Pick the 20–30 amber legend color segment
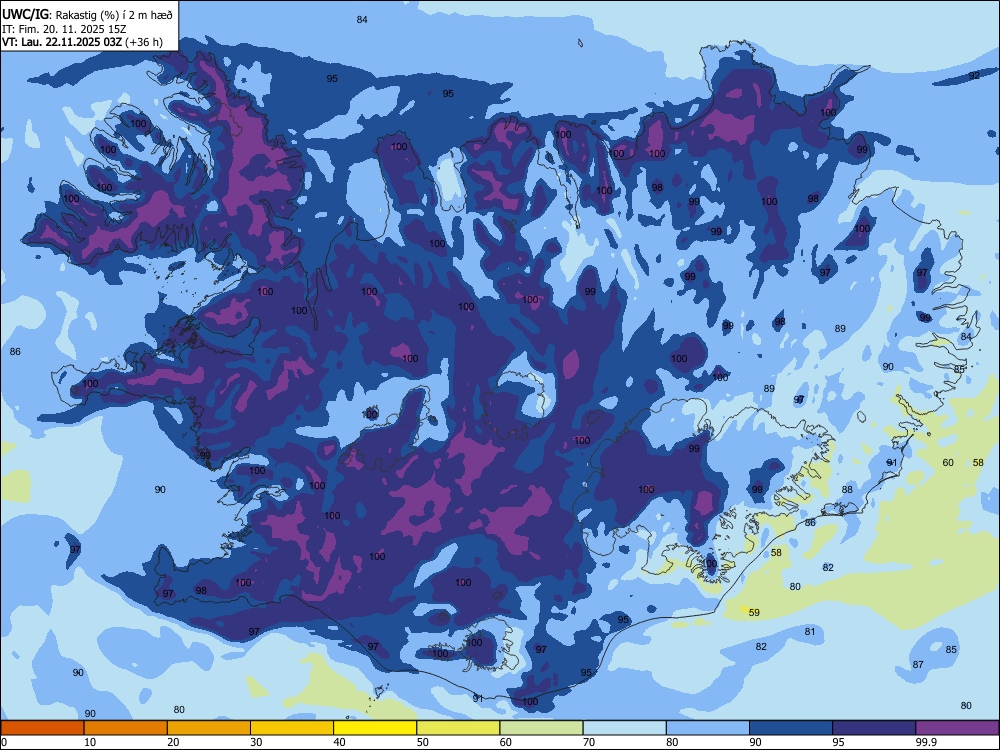Screen dimensions: 1000x750 click(x=209, y=728)
